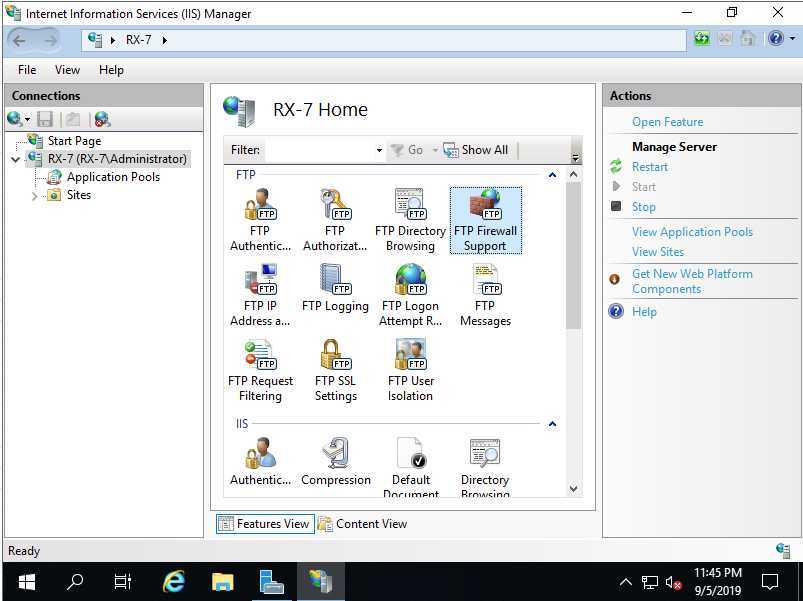This screenshot has width=803, height=601.
Task: Navigate forward with the Forward arrow
Action: coord(50,40)
